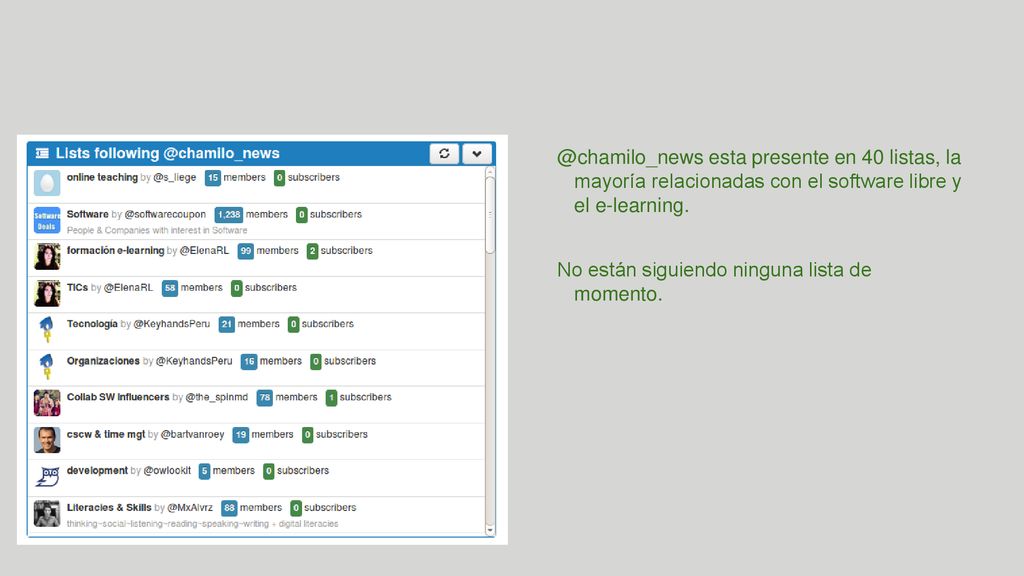Viewport: 1024px width, 576px height.
Task: Click the refresh icon in Lists header
Action: pyautogui.click(x=444, y=153)
